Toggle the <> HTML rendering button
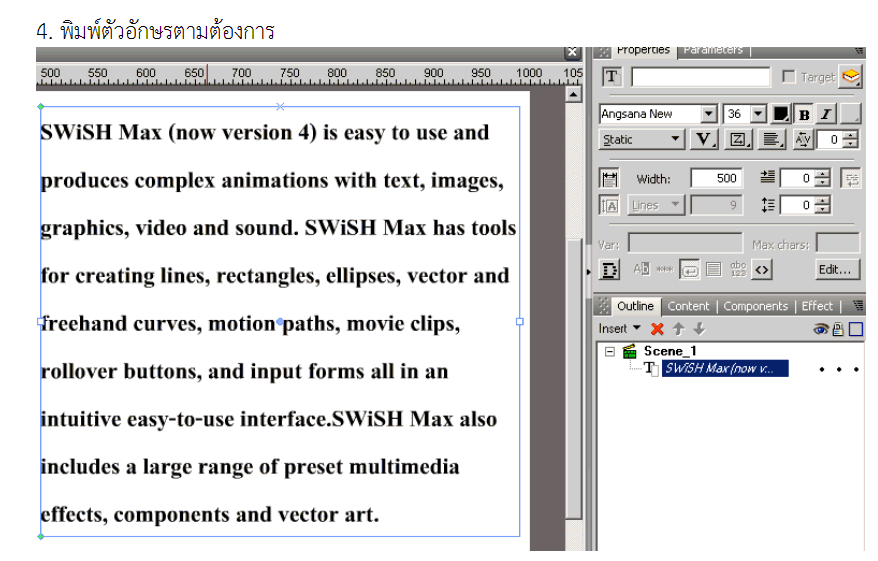 click(x=762, y=270)
